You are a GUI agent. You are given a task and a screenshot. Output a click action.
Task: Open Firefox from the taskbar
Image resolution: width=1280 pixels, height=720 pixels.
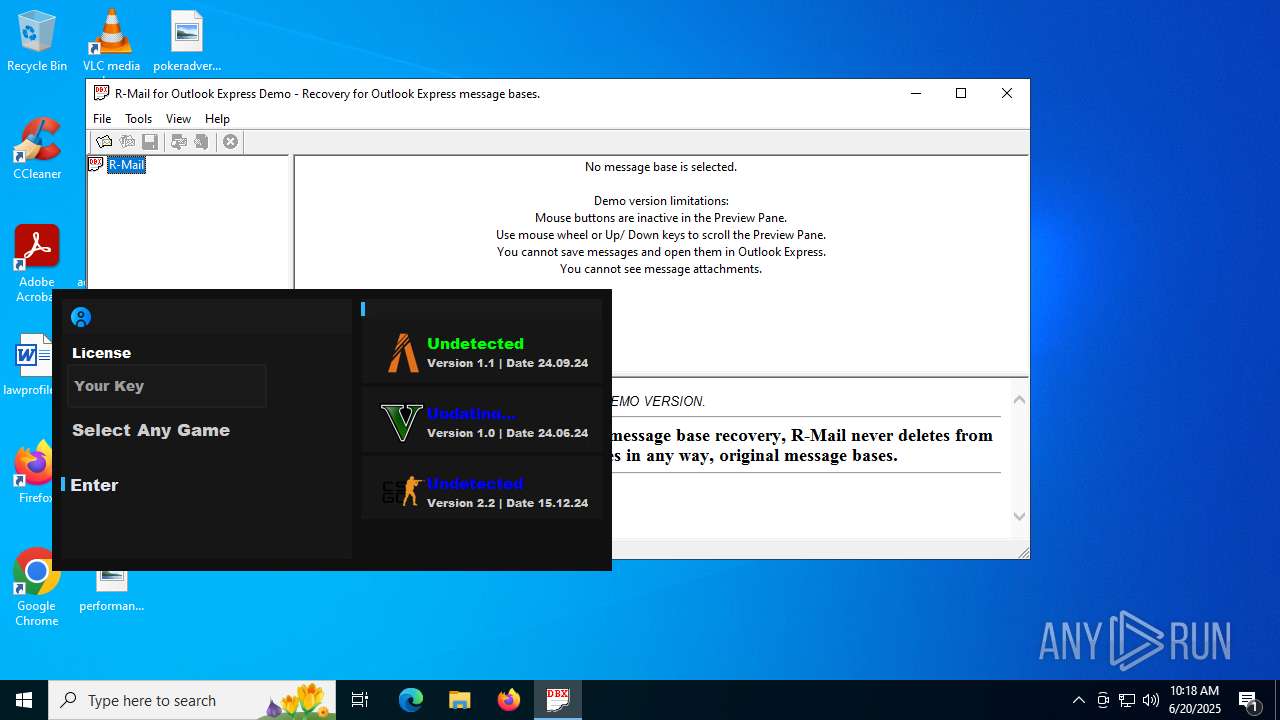509,700
